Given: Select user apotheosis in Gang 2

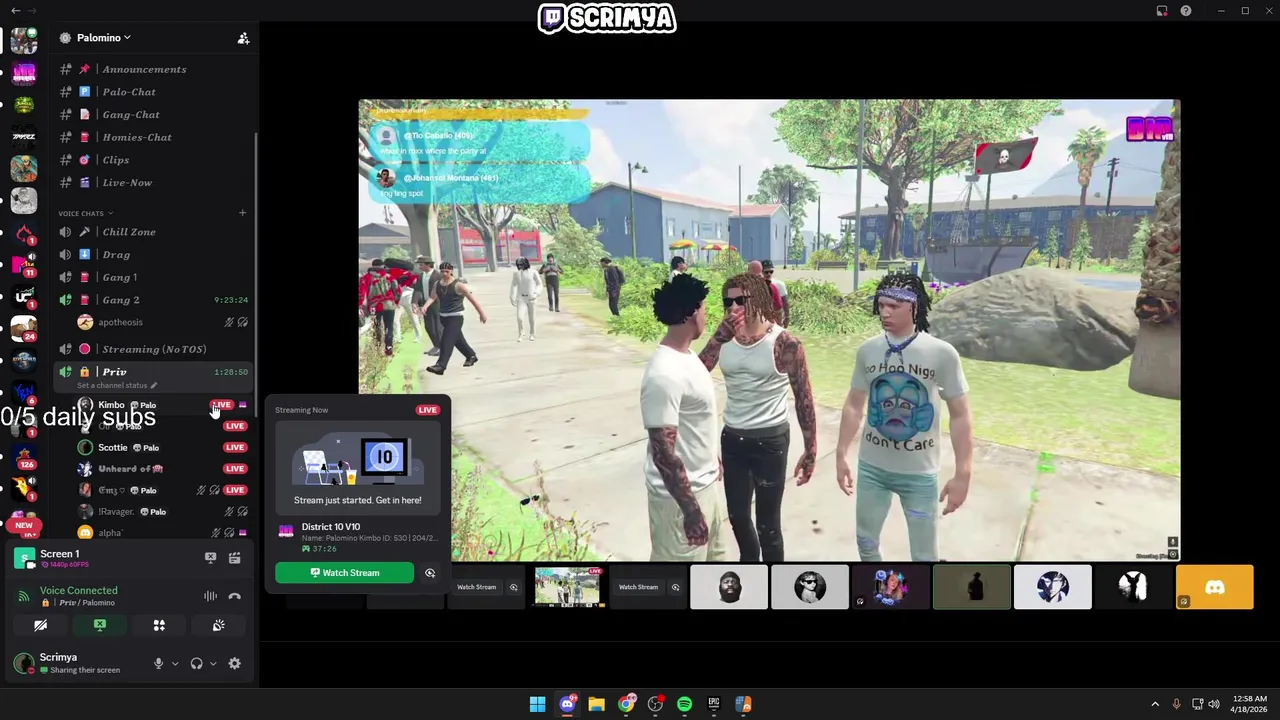Looking at the screenshot, I should (152, 322).
